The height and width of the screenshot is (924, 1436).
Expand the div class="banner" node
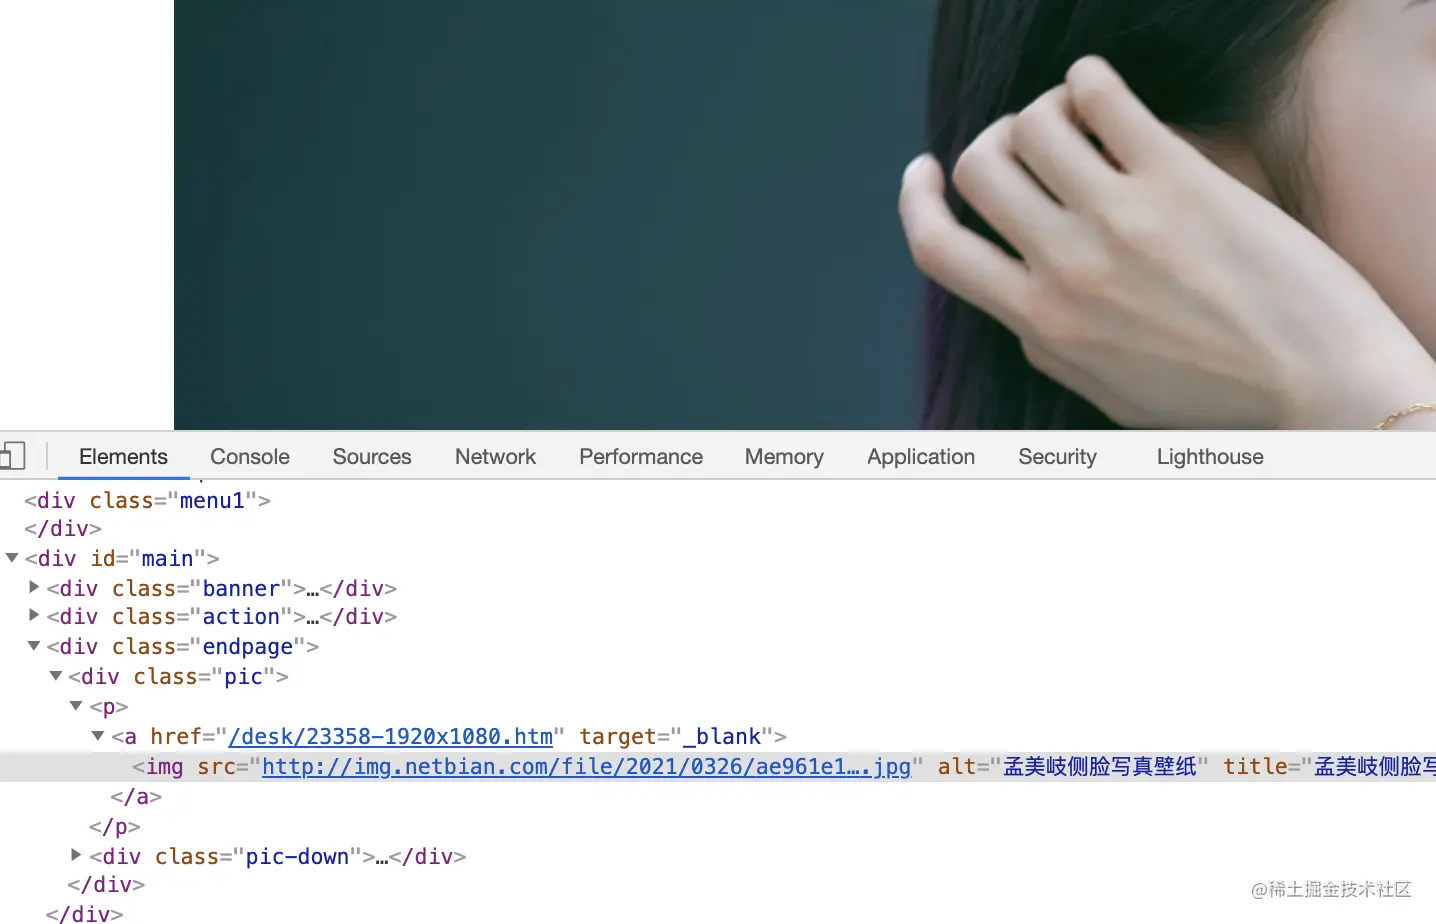click(34, 587)
